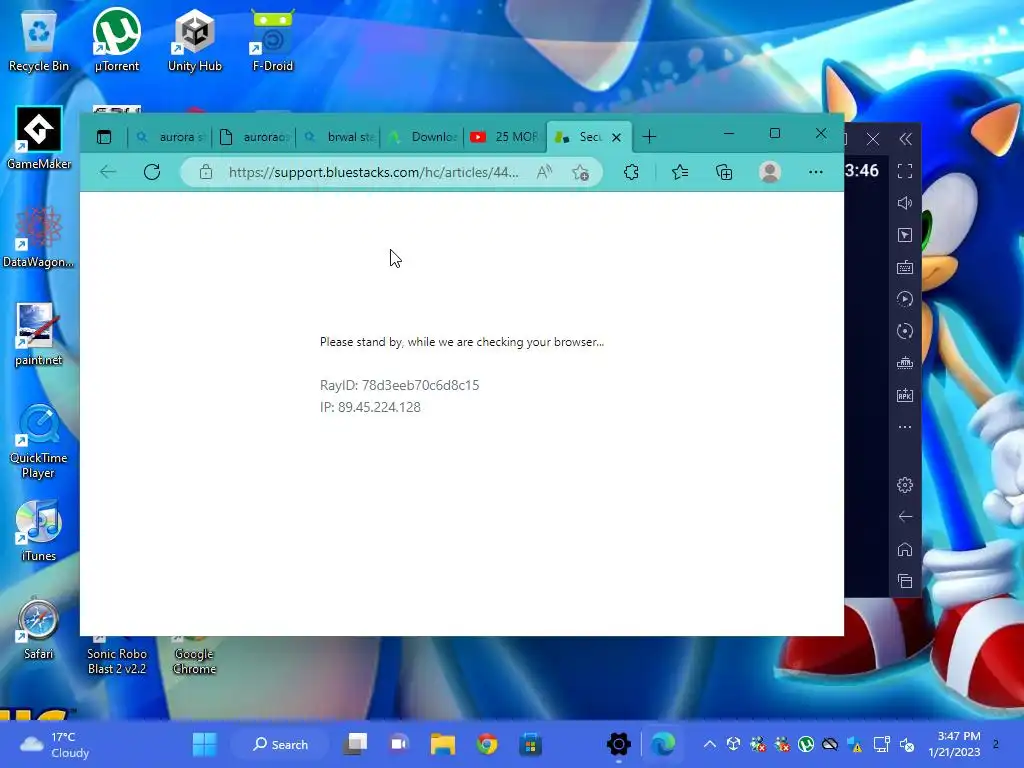This screenshot has width=1024, height=768.
Task: Open Task View on the taskbar
Action: [356, 744]
